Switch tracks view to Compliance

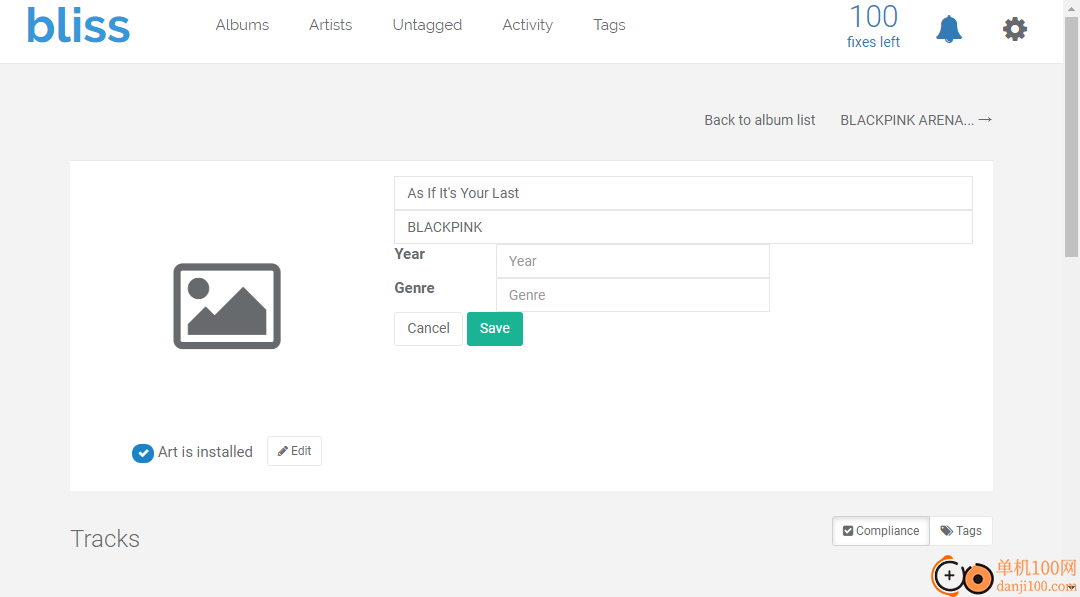click(x=881, y=531)
